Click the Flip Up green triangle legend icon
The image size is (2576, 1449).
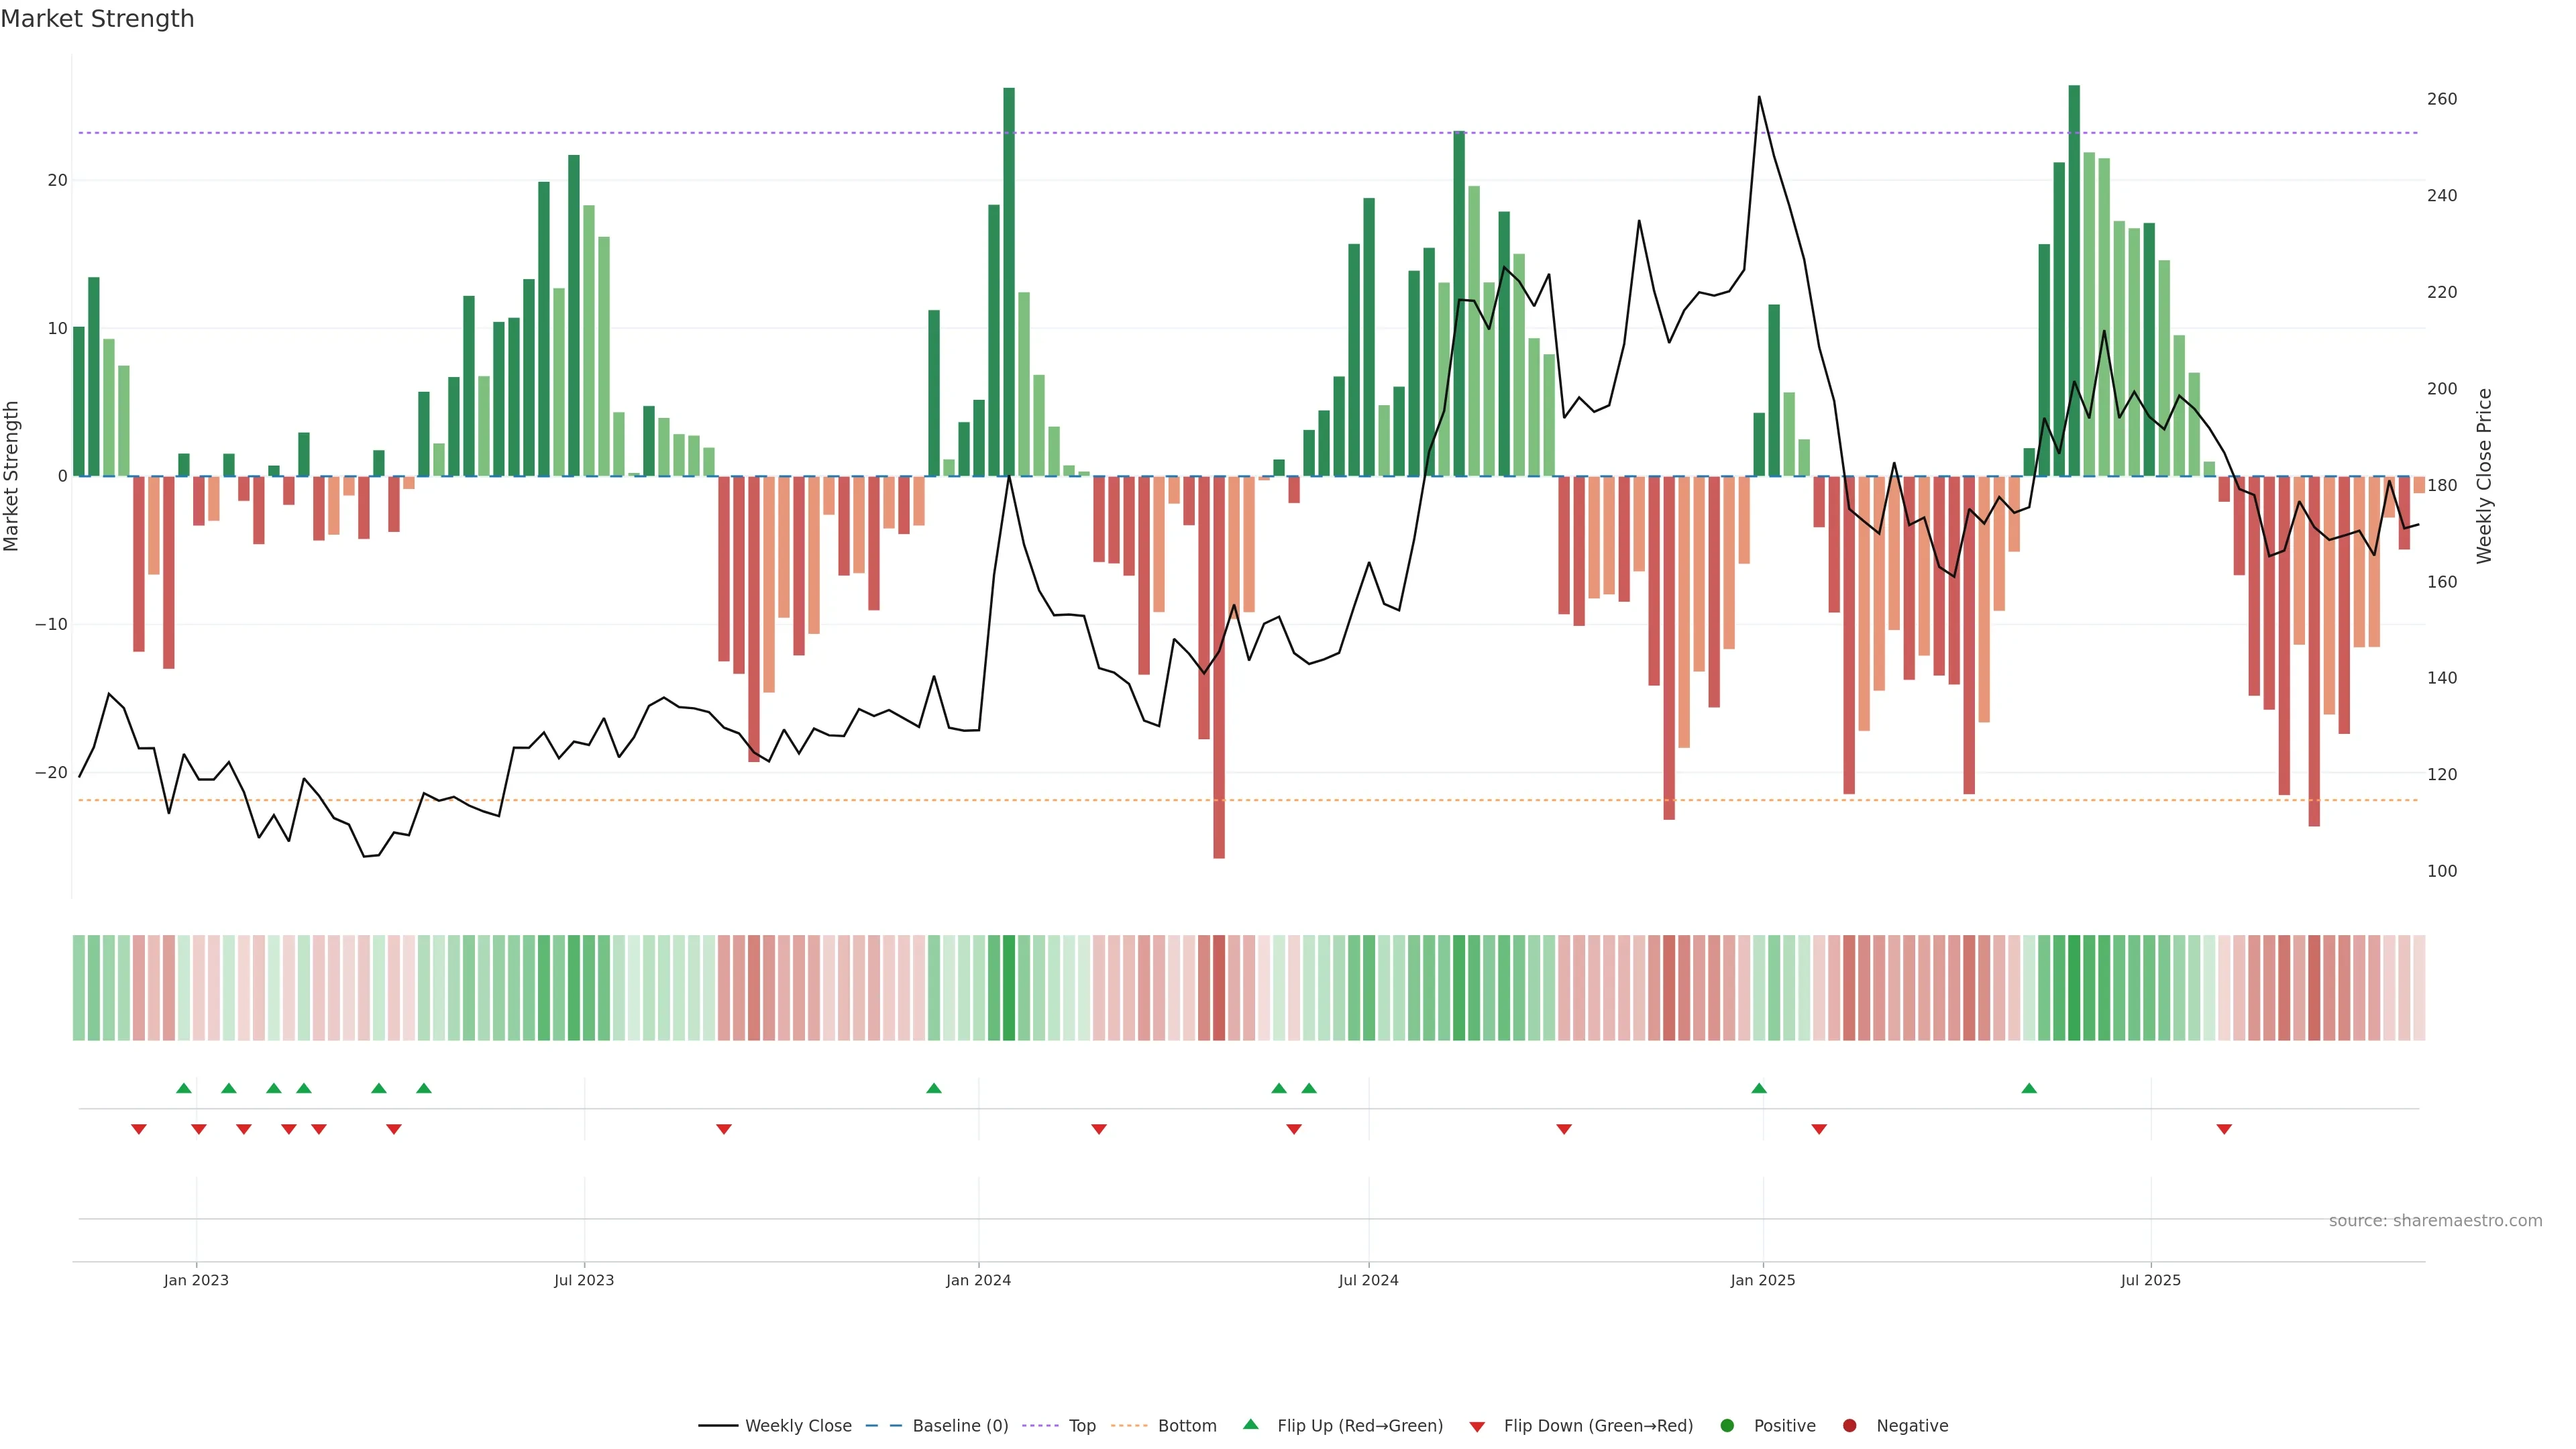click(x=1250, y=1425)
